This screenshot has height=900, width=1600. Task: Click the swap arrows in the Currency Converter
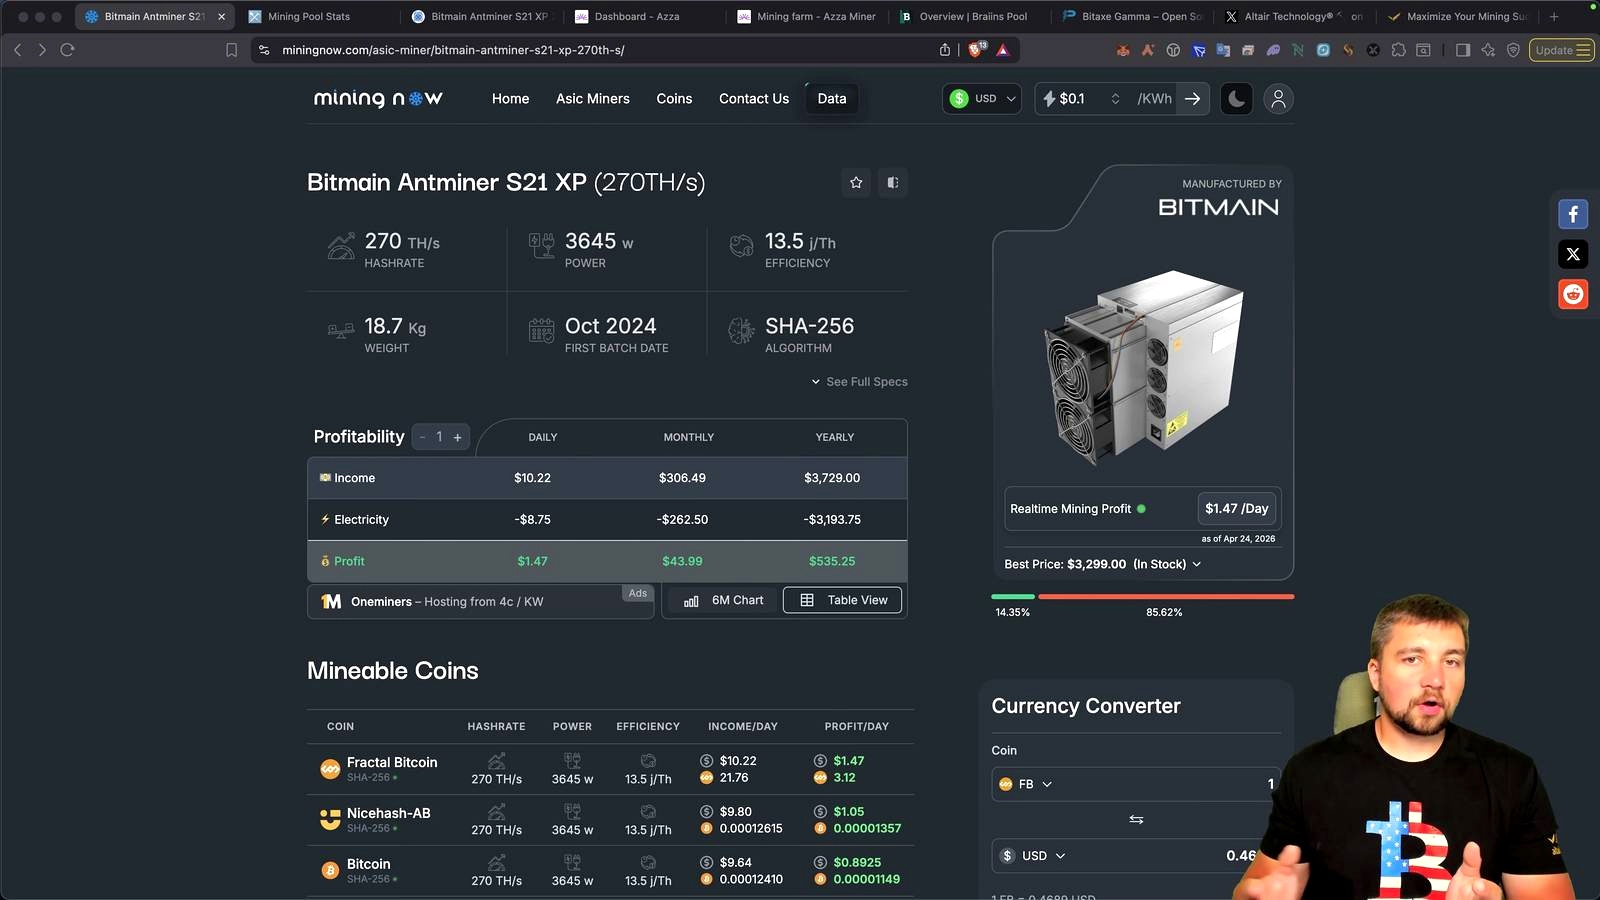[x=1136, y=819]
